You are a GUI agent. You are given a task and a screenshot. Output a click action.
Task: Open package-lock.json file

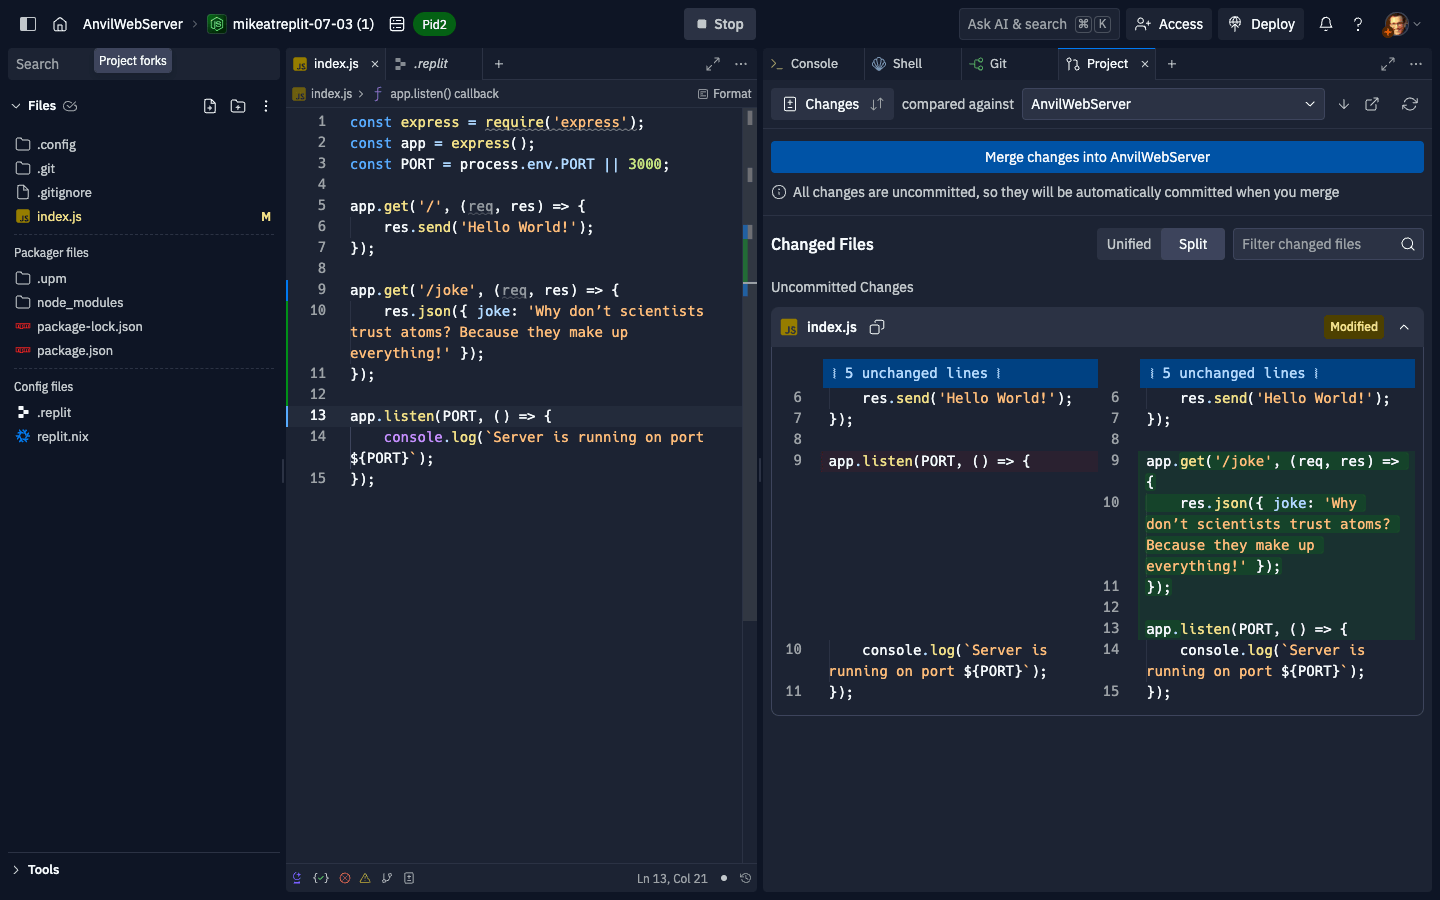tap(144, 326)
